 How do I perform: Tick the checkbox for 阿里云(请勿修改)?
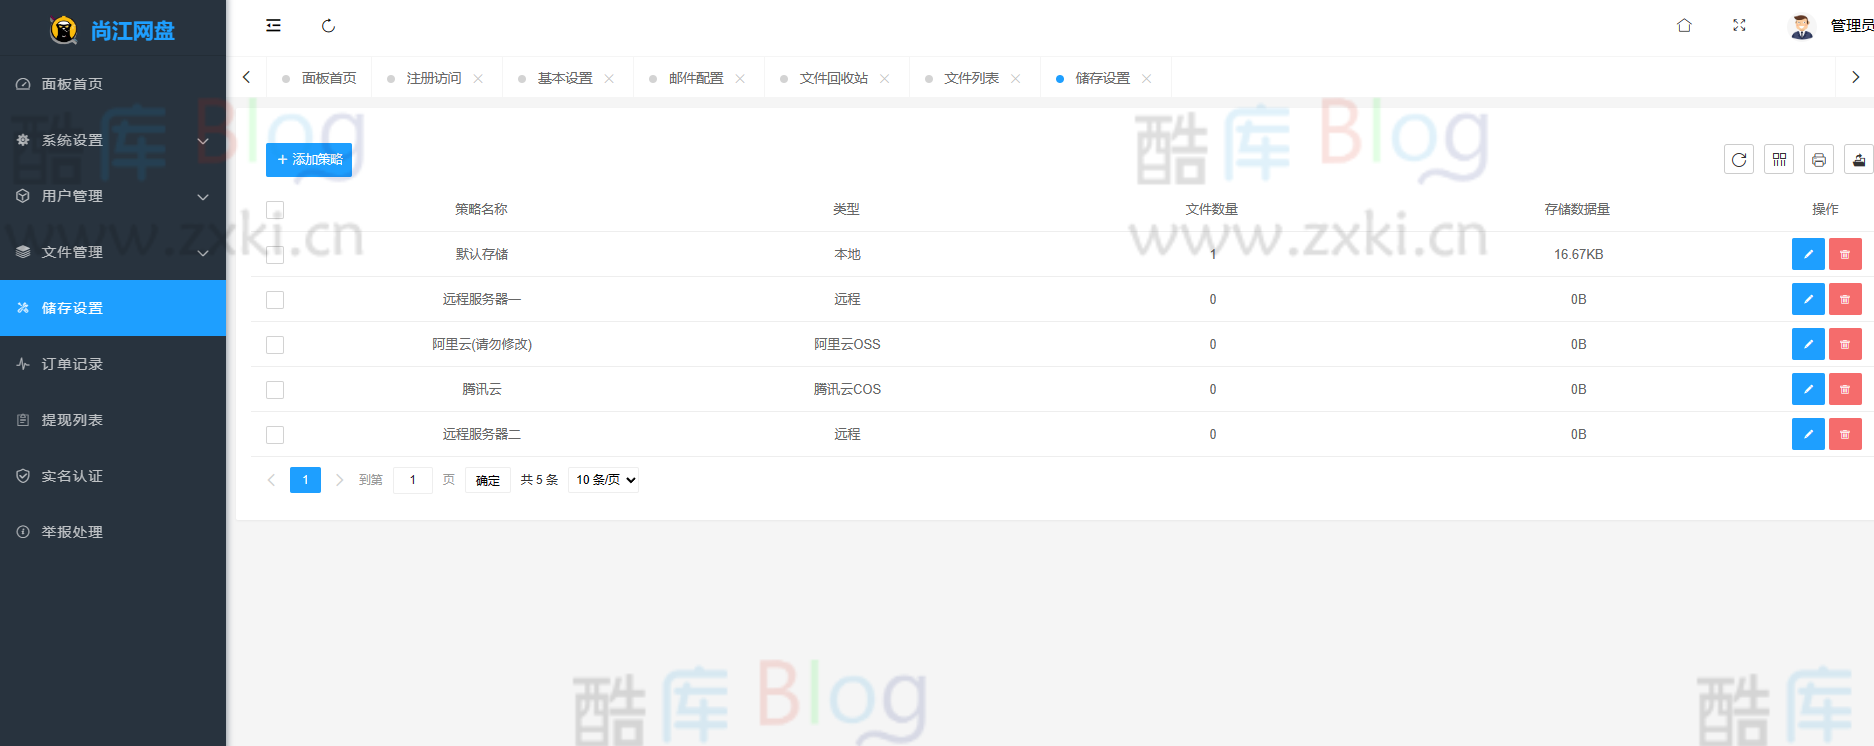[x=275, y=345]
